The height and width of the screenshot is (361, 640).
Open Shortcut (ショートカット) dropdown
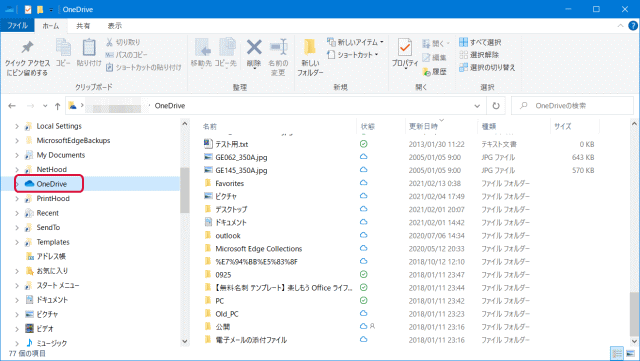353,55
